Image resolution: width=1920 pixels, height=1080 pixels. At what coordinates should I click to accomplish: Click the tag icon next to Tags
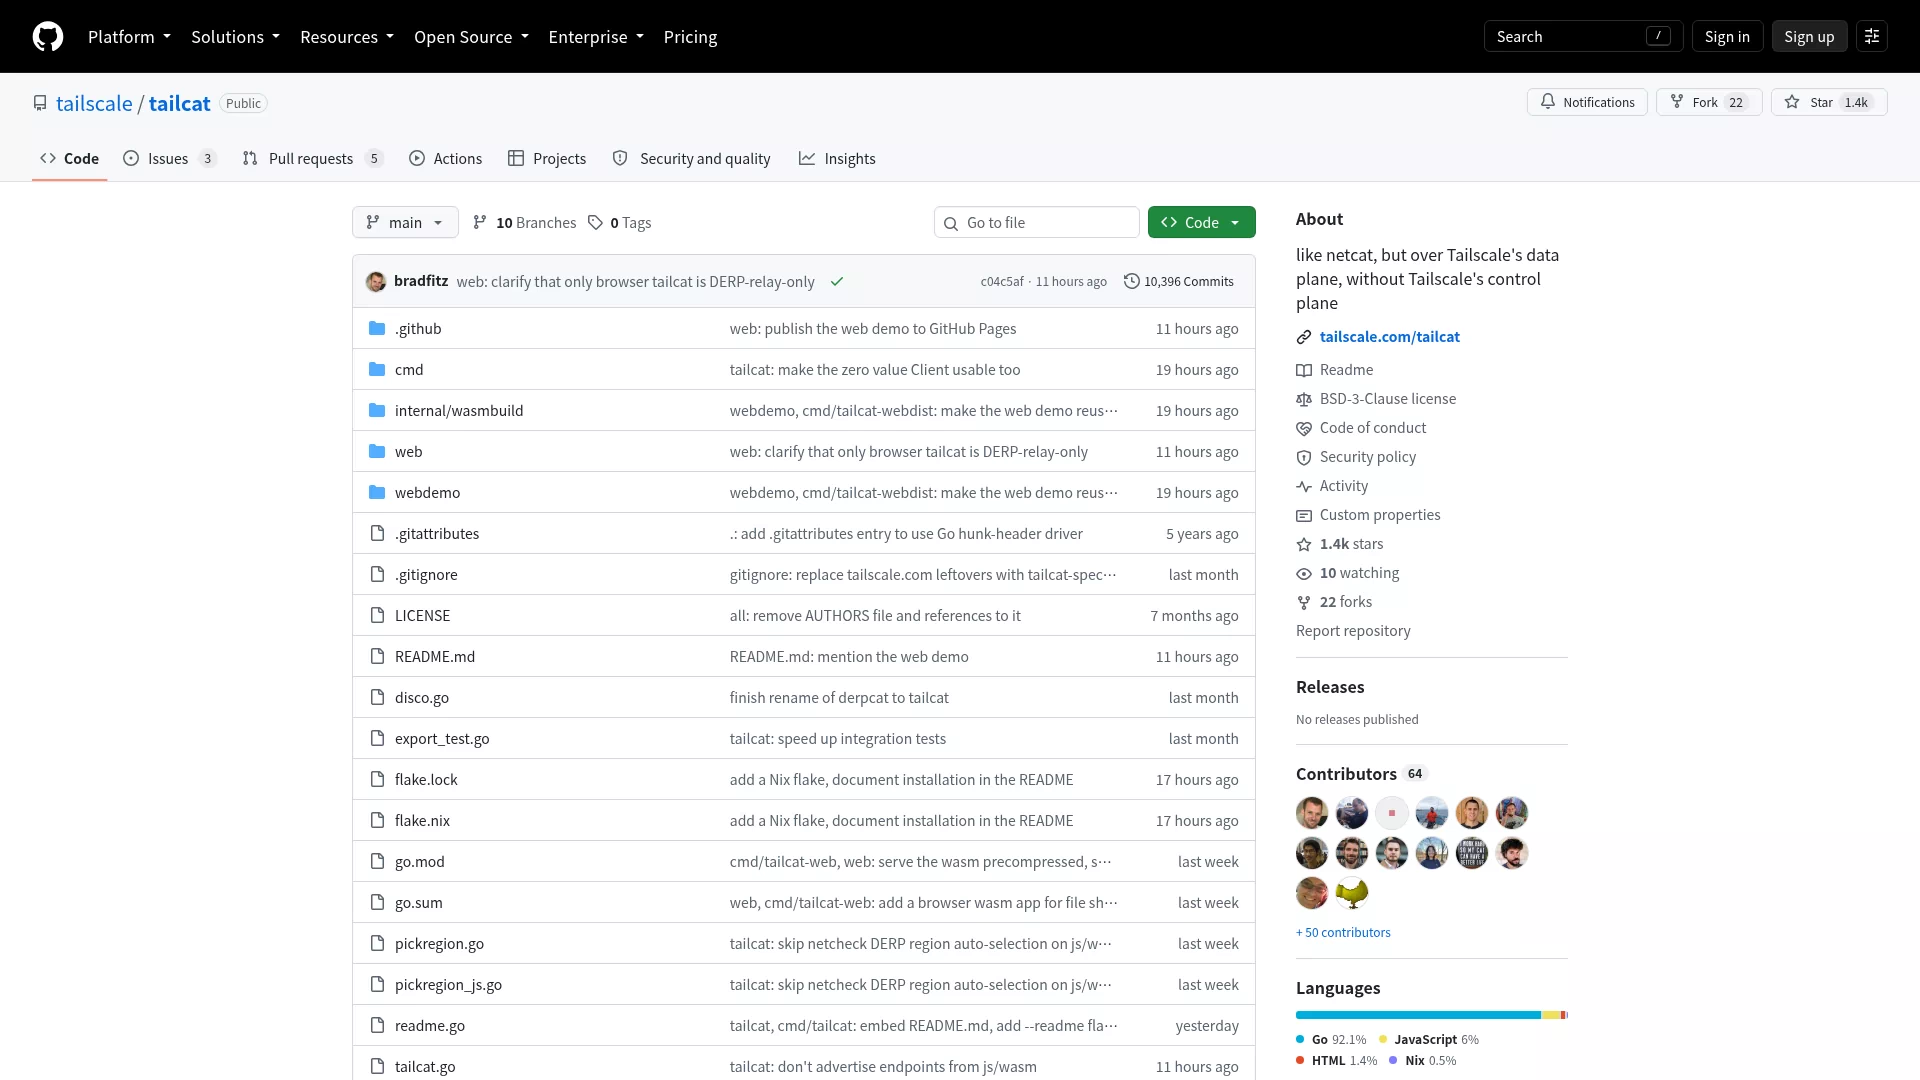click(595, 223)
